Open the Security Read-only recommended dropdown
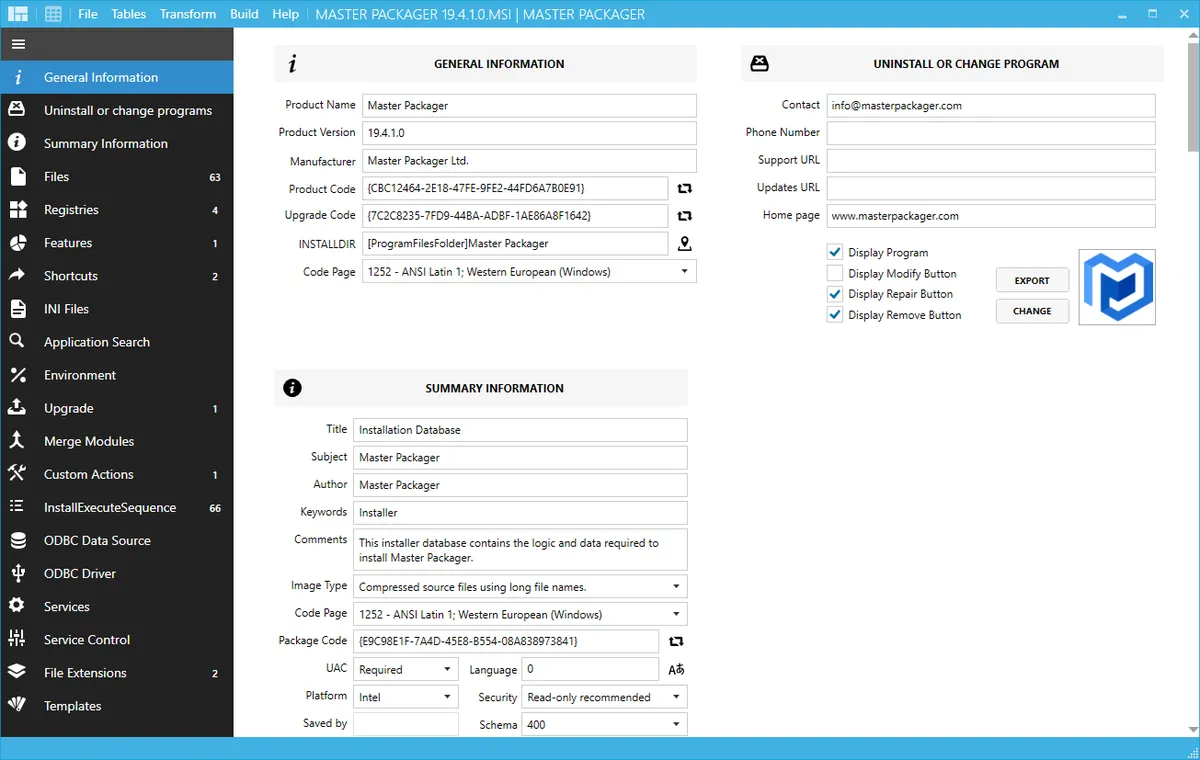This screenshot has width=1200, height=760. click(x=605, y=697)
